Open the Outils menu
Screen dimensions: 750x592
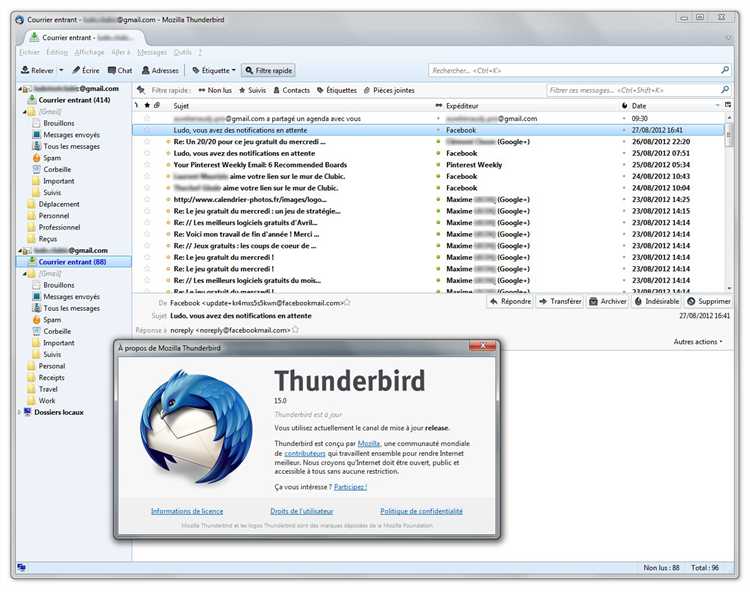click(182, 52)
